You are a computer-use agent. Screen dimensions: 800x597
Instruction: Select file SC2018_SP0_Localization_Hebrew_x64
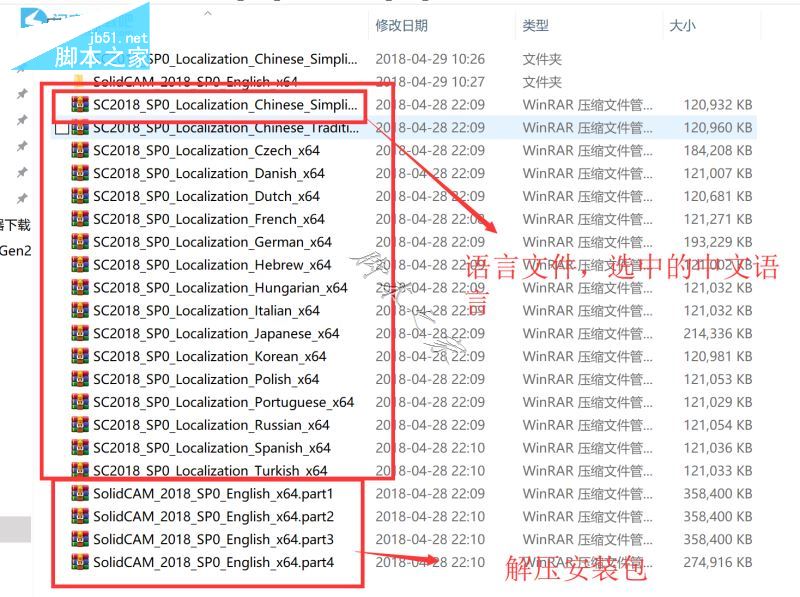coord(212,265)
